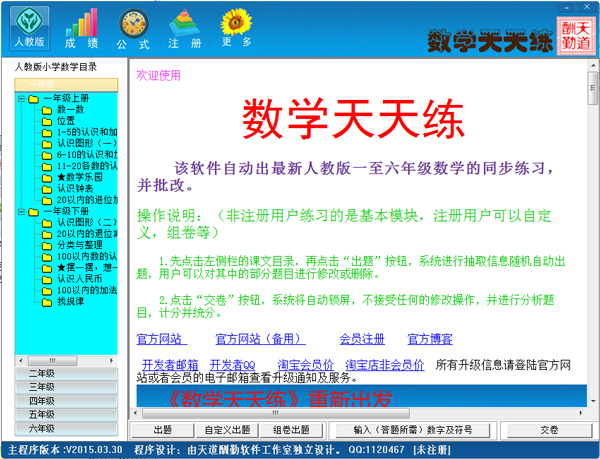Select 分类与整理 chapter
The width and height of the screenshot is (600, 459).
coord(80,246)
